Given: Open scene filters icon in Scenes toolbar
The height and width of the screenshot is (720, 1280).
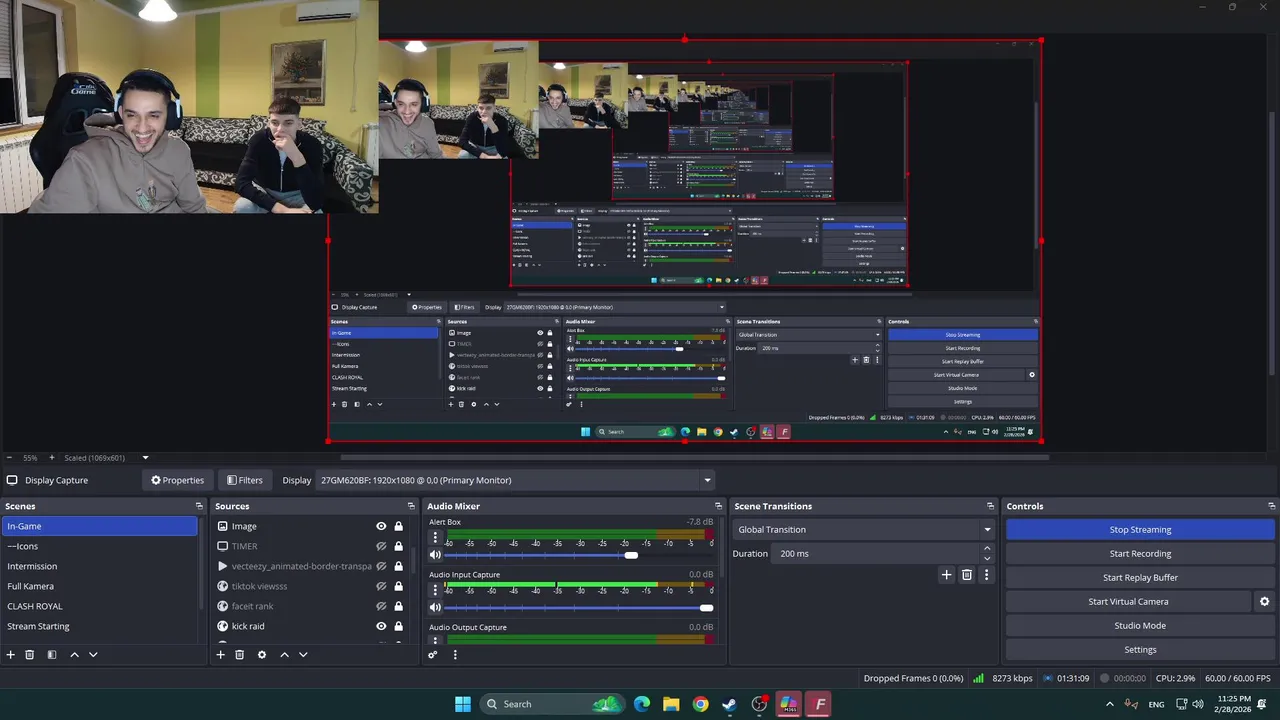Looking at the screenshot, I should 51,655.
